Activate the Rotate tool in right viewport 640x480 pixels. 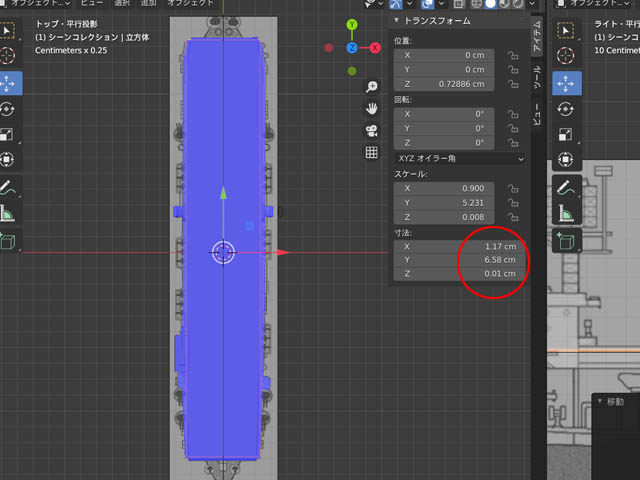pos(566,109)
